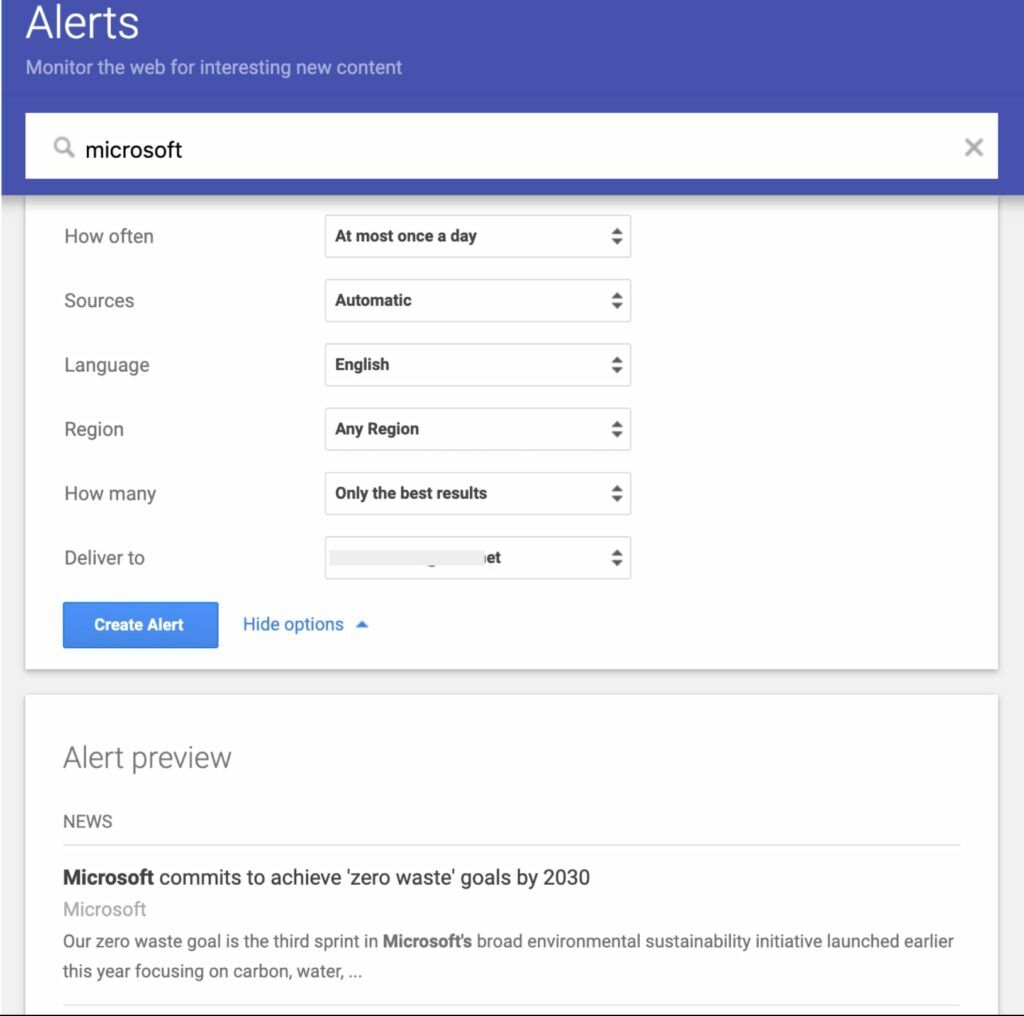This screenshot has height=1016, width=1024.
Task: Open the Deliver to email dropdown
Action: [477, 558]
